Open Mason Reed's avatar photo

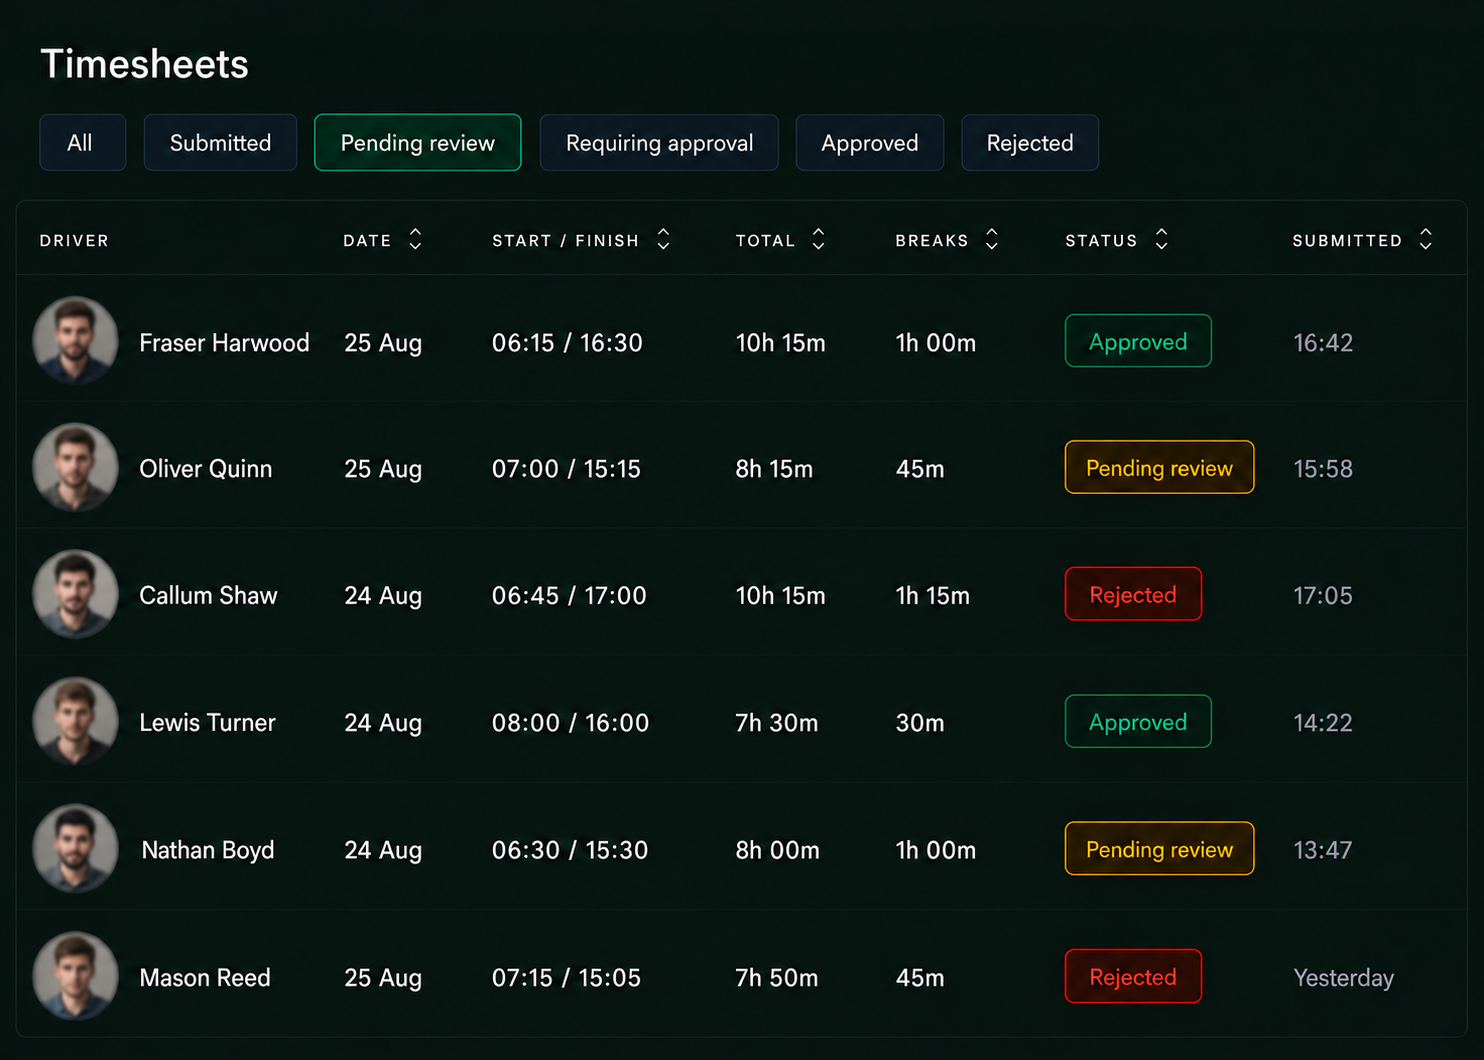(x=75, y=977)
